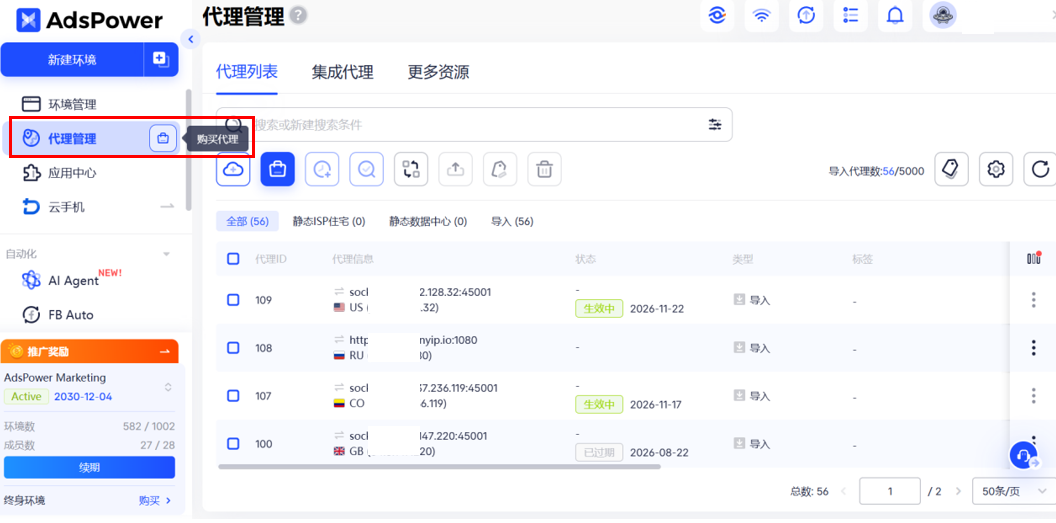Open the search filter settings icon

(x=715, y=125)
